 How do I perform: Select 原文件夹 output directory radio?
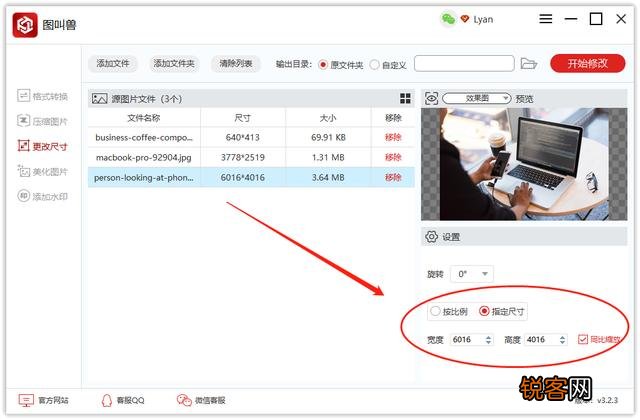pyautogui.click(x=323, y=65)
